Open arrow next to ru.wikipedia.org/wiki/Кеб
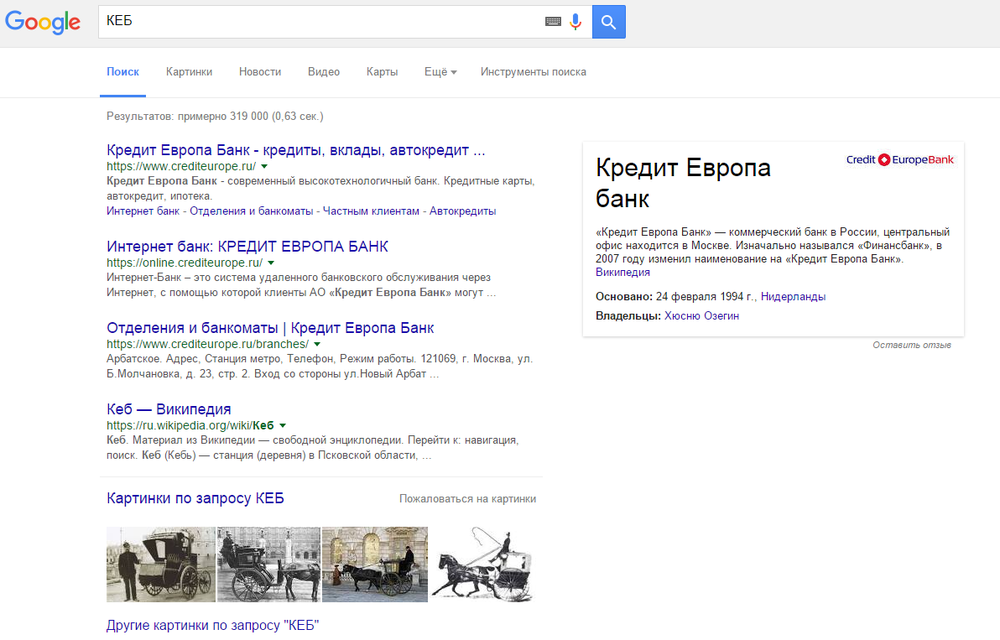 coord(283,425)
